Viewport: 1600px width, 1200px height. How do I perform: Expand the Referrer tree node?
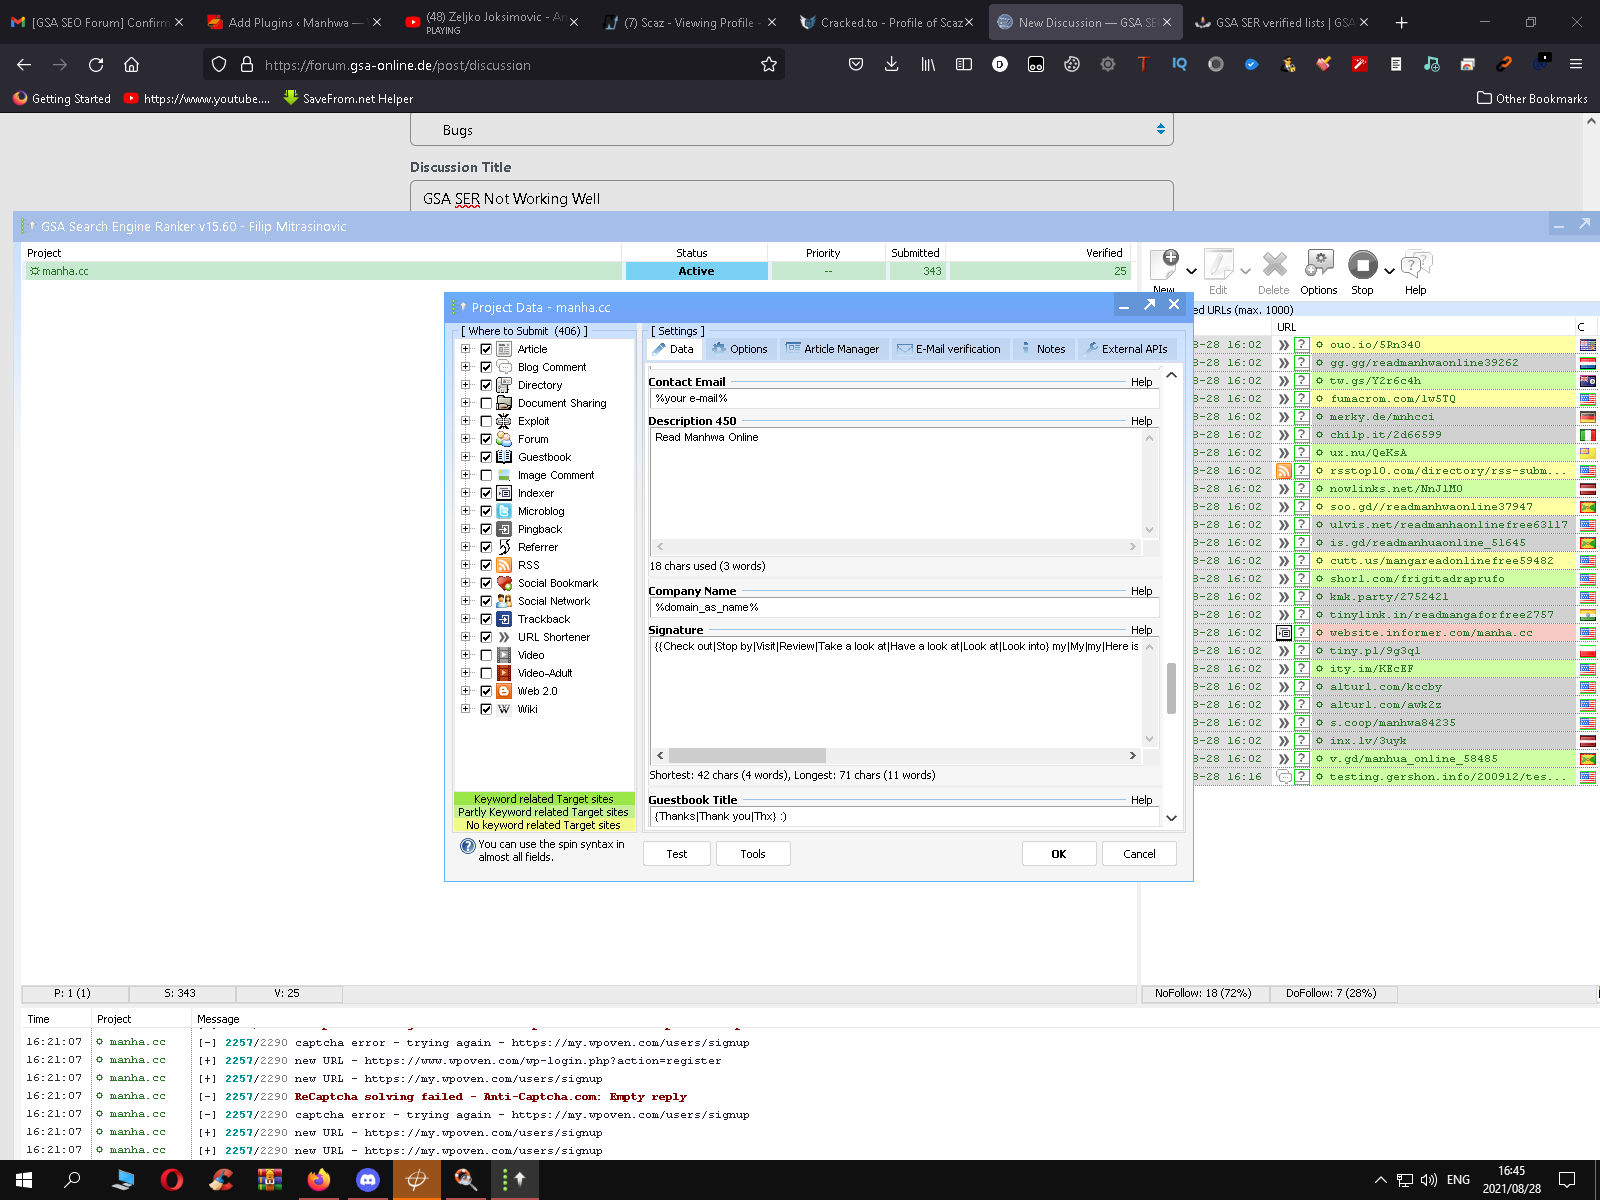[465, 547]
